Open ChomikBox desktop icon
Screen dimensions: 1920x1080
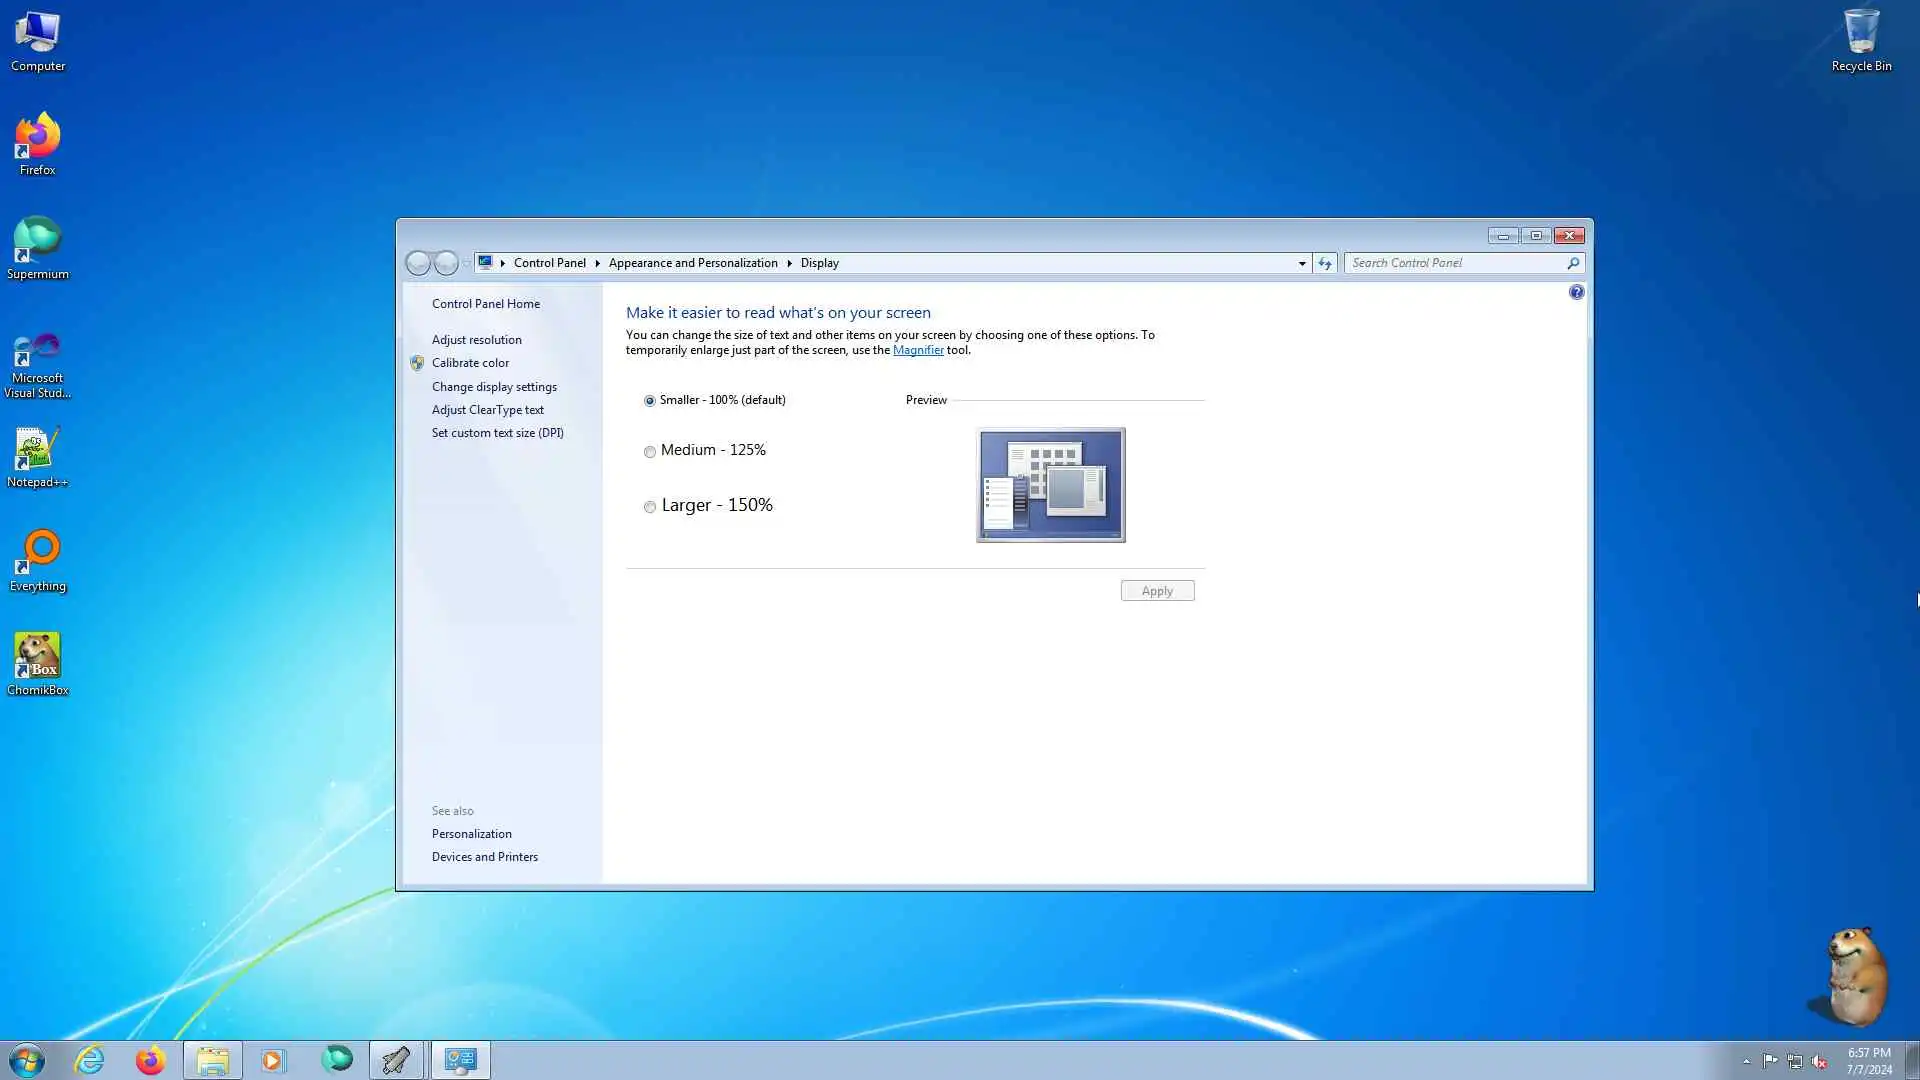[x=37, y=658]
